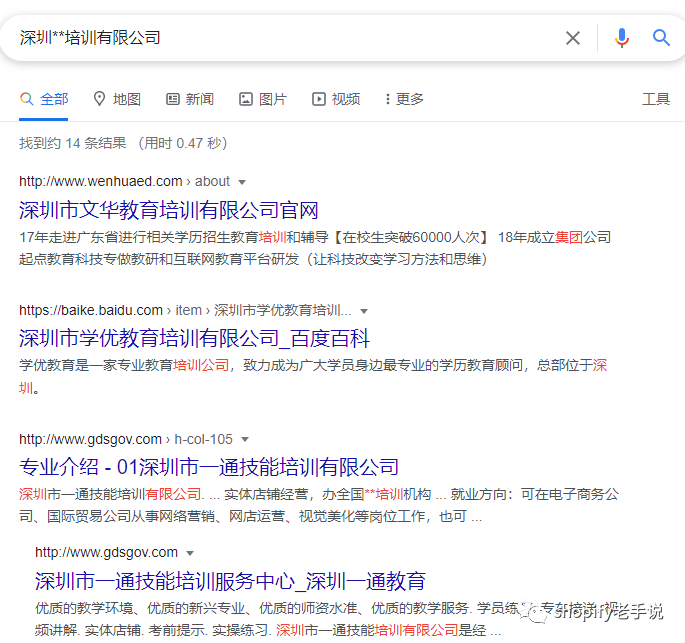
Task: Click the three-dot icon beside 更多
Action: point(387,99)
